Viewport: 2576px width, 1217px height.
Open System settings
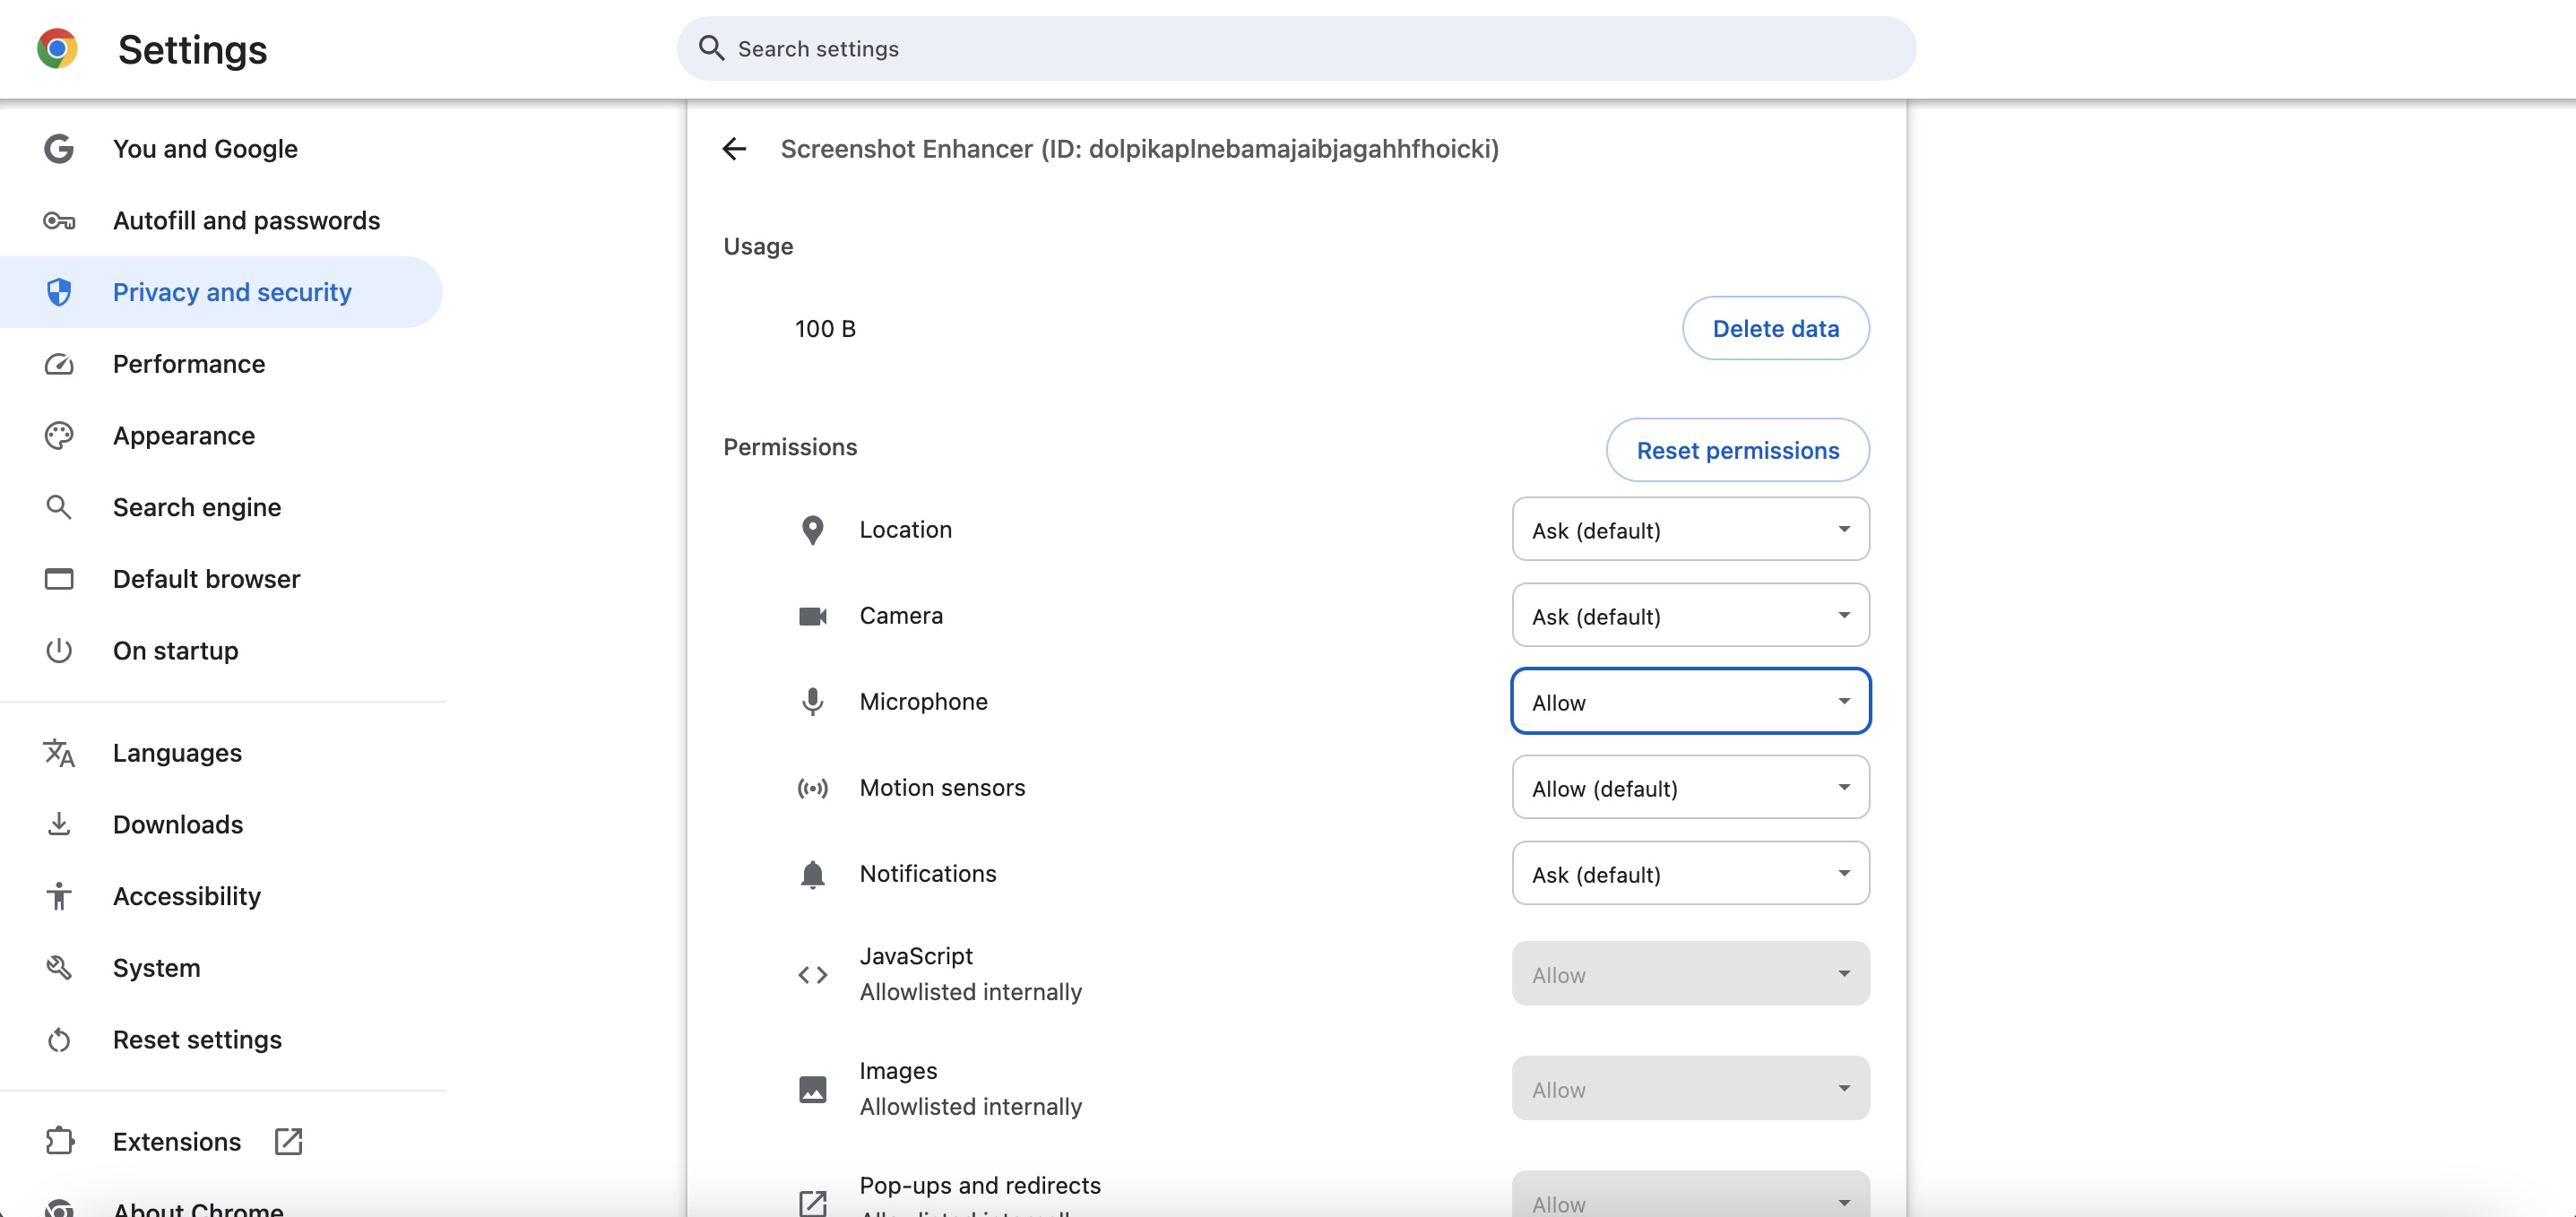pyautogui.click(x=221, y=968)
